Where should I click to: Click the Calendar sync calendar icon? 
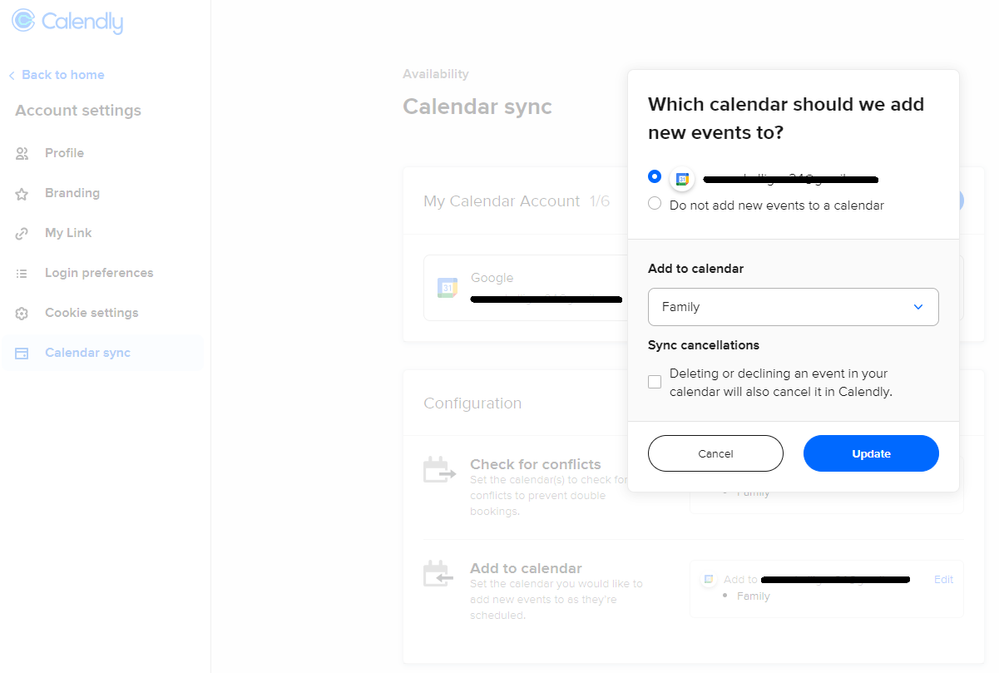(x=22, y=354)
